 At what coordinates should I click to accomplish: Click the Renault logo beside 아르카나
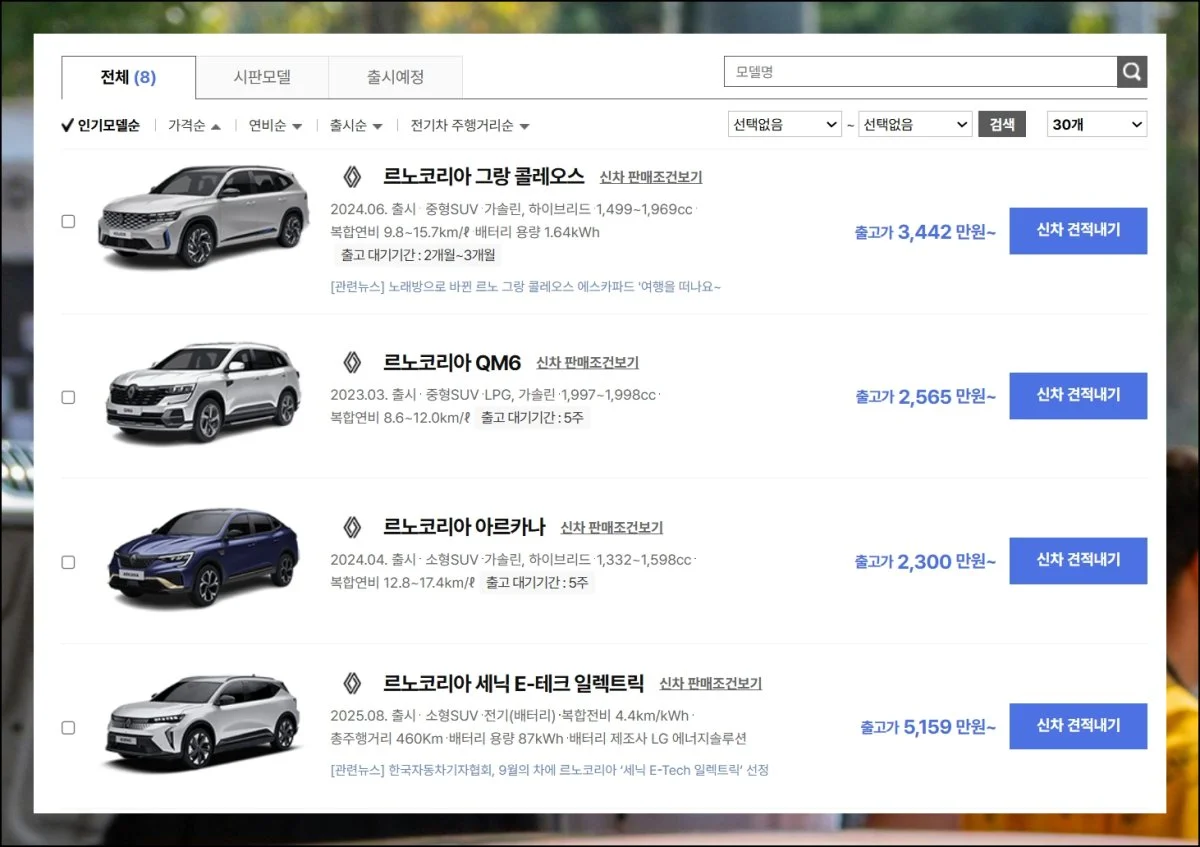click(x=352, y=527)
